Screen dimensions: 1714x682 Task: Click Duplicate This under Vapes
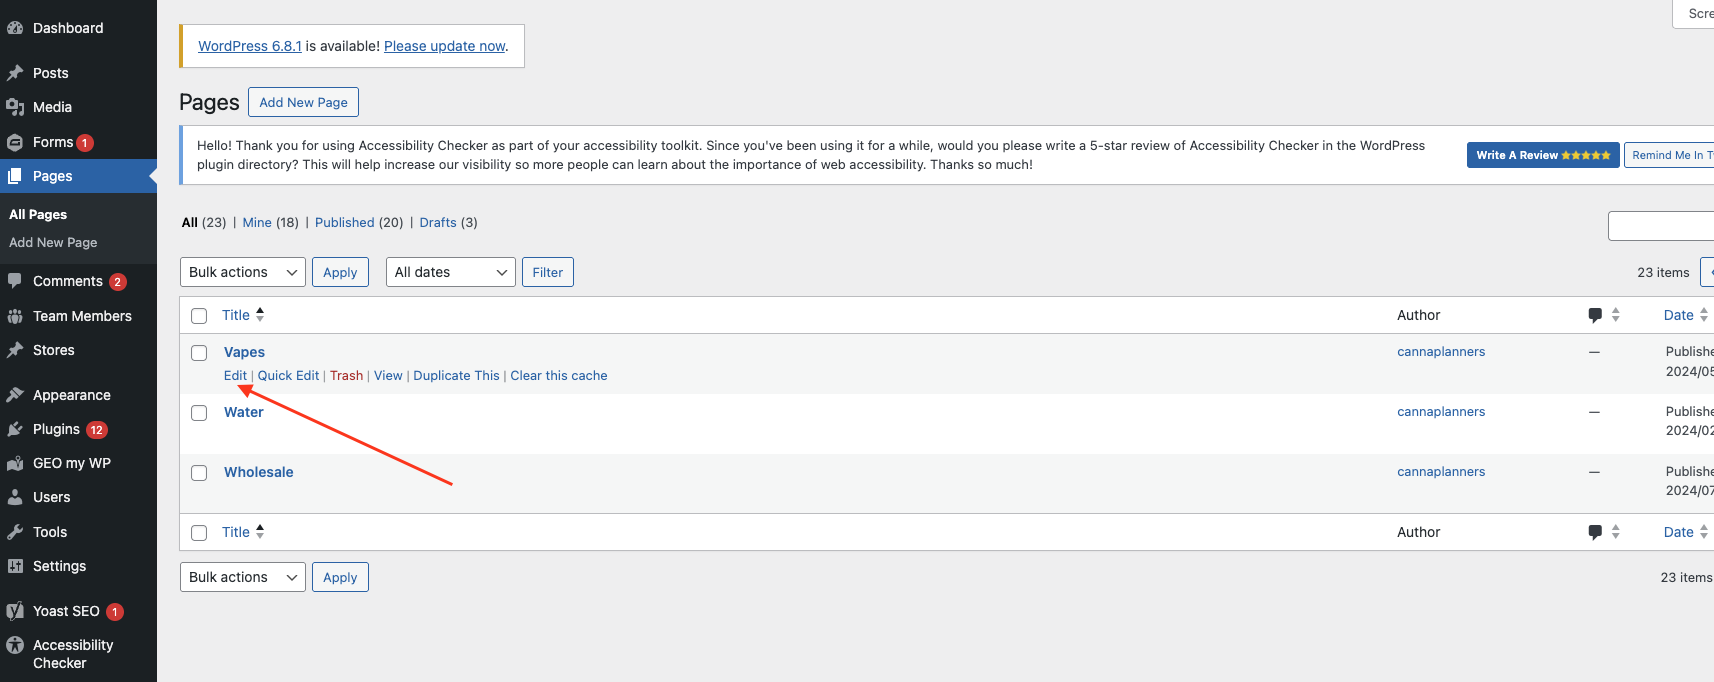coord(456,375)
